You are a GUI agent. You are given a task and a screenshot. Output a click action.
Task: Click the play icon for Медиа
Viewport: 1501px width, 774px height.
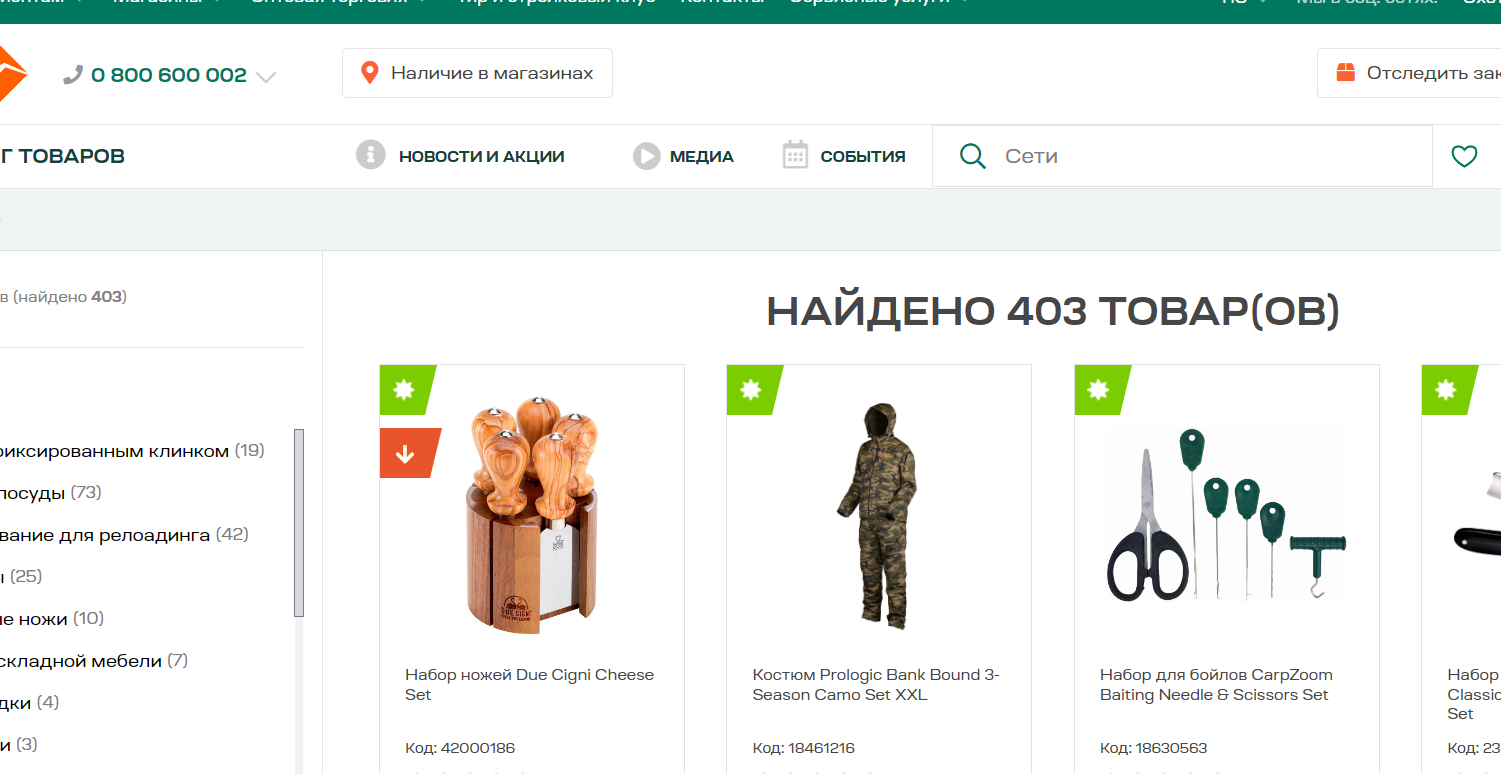click(646, 156)
